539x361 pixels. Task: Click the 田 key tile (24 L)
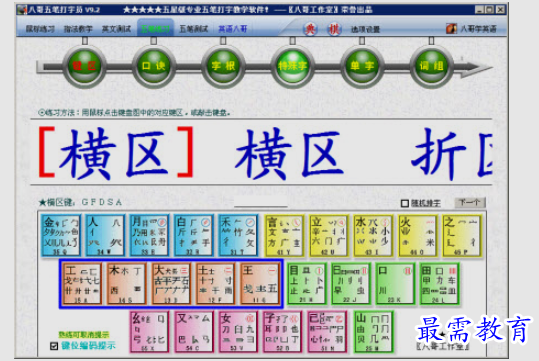click(x=440, y=284)
